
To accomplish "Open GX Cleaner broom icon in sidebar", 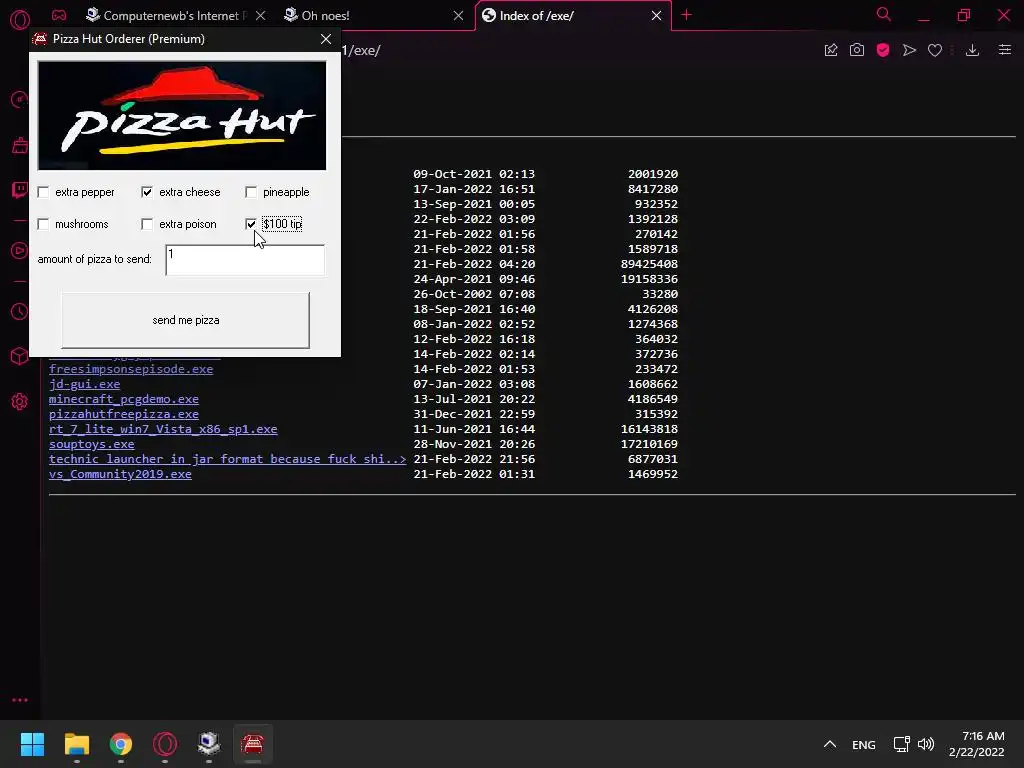I will [20, 145].
